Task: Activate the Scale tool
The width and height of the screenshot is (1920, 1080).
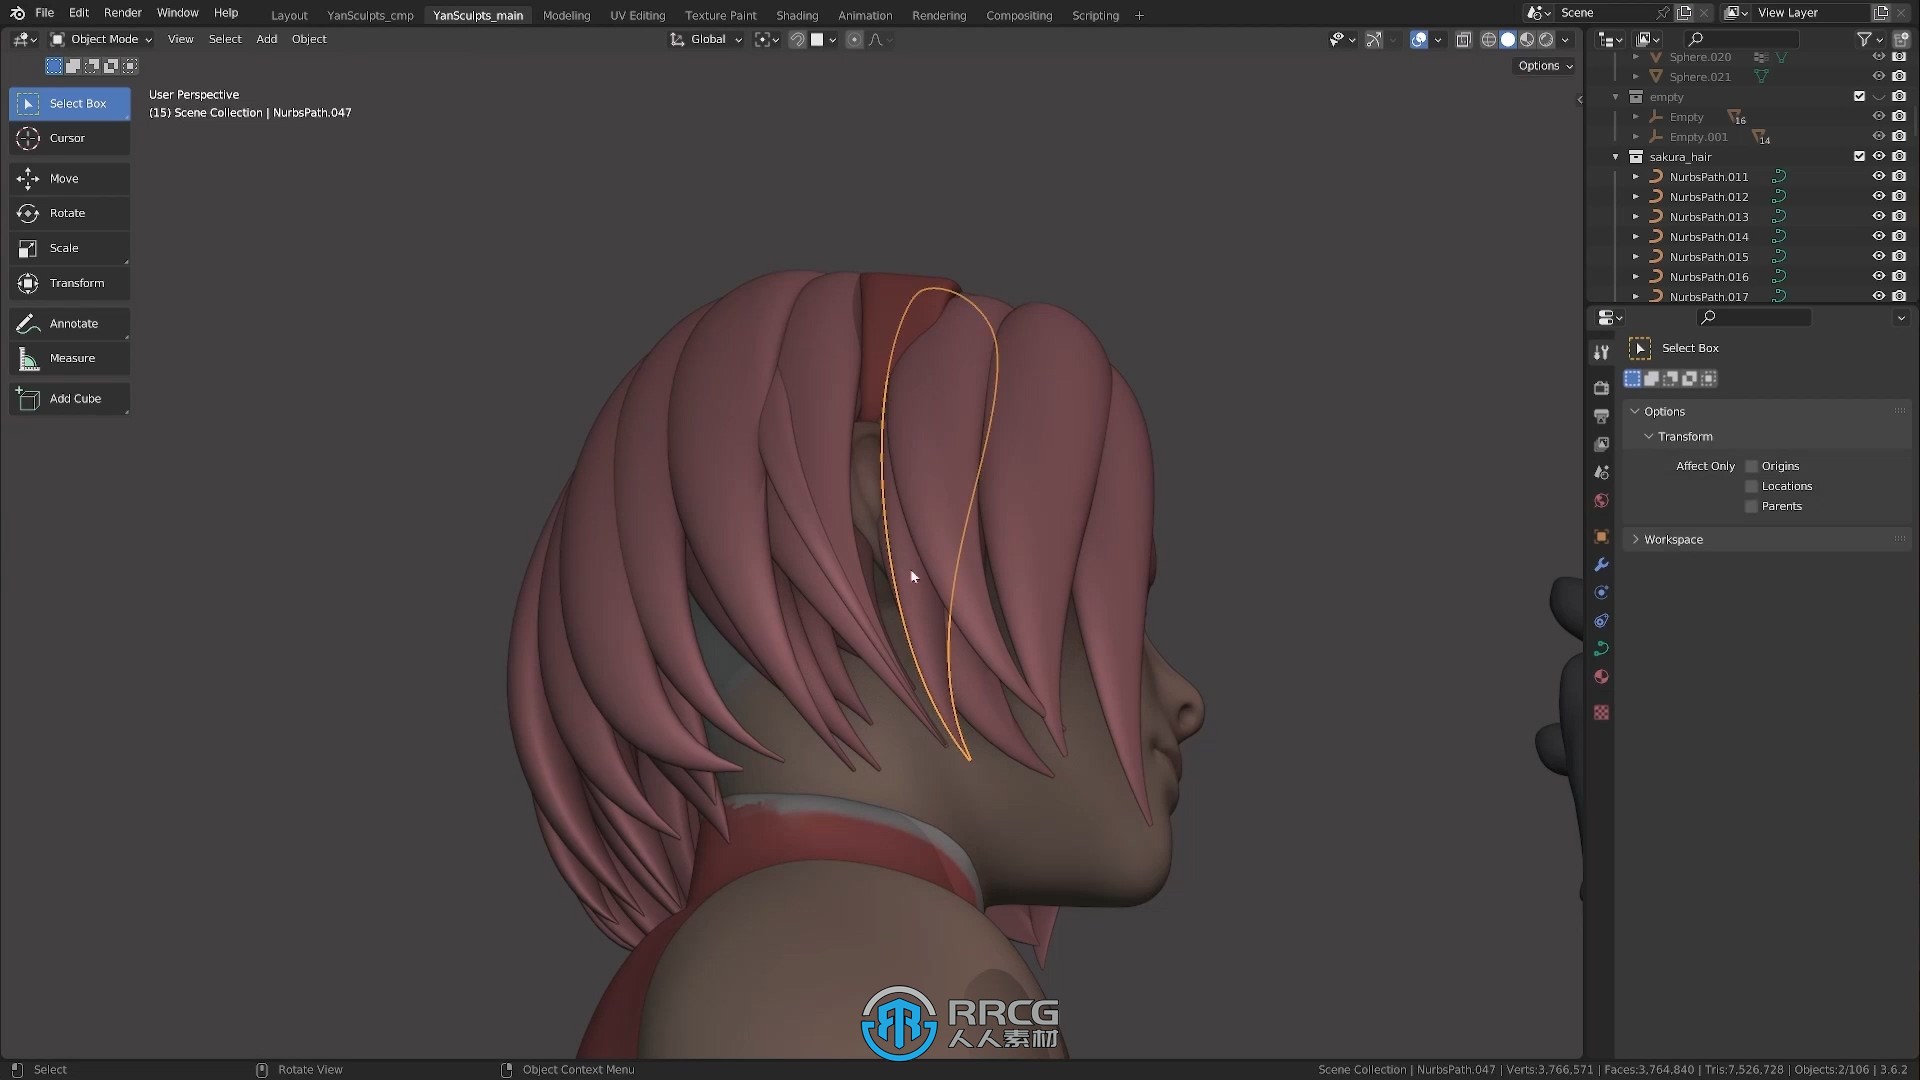Action: pyautogui.click(x=69, y=248)
